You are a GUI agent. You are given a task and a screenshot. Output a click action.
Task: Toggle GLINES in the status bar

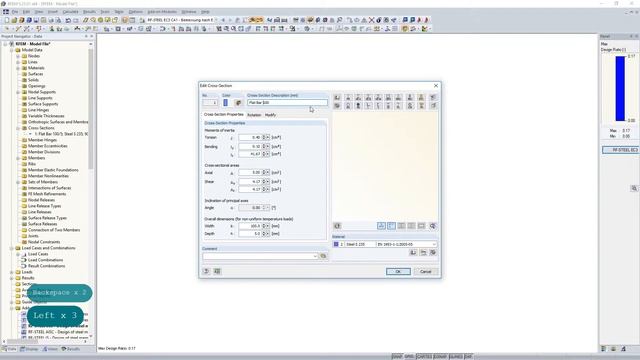click(x=456, y=357)
